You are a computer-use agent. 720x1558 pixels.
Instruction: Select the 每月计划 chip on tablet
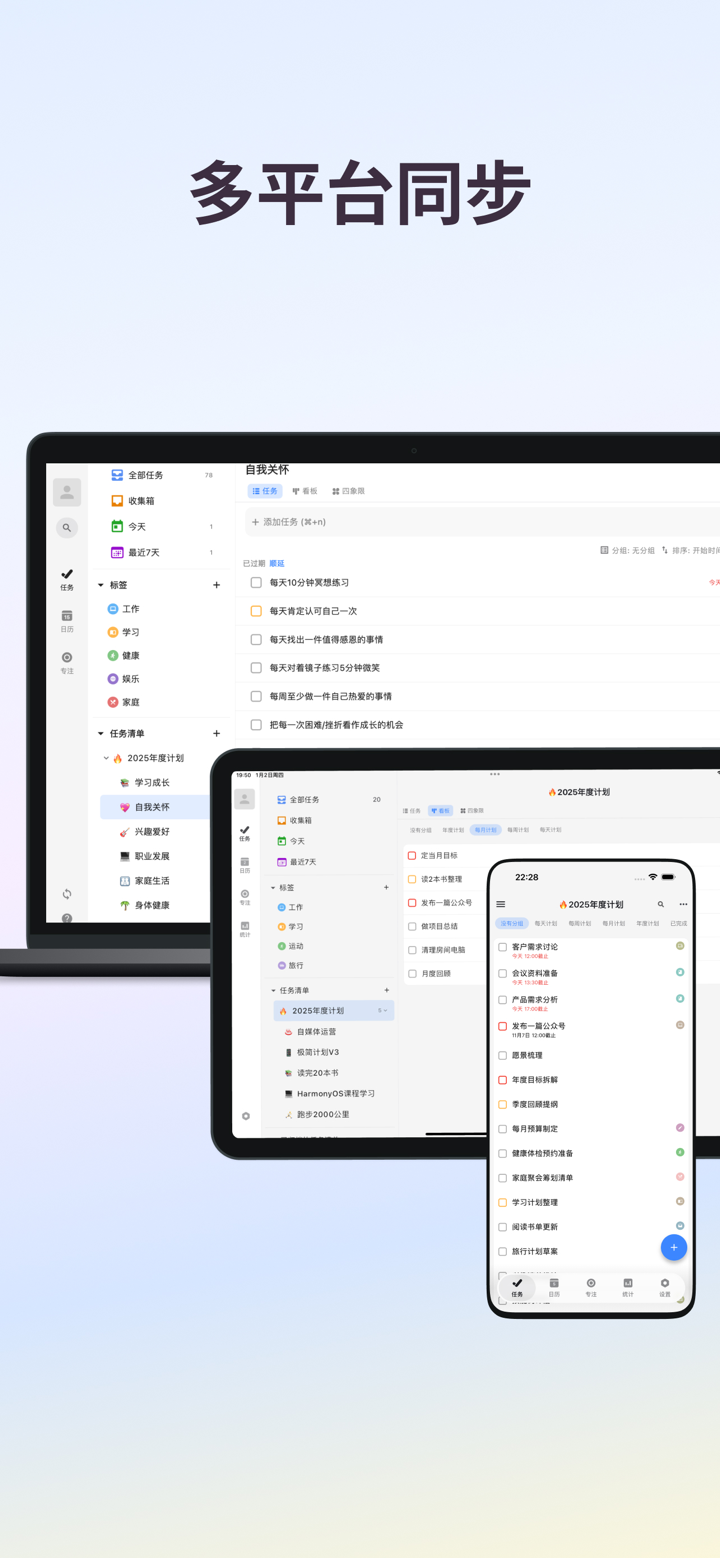coord(485,830)
